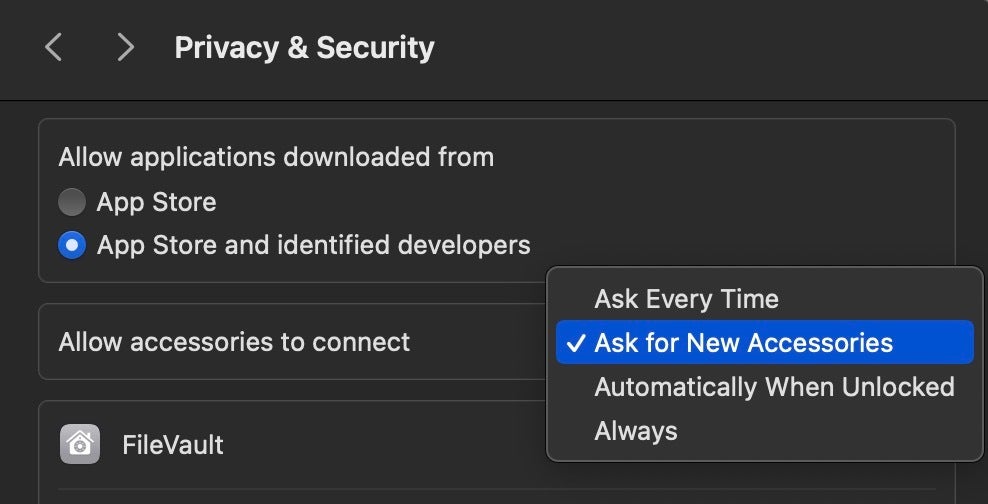
Task: Click the Privacy & Security page title
Action: pos(304,47)
